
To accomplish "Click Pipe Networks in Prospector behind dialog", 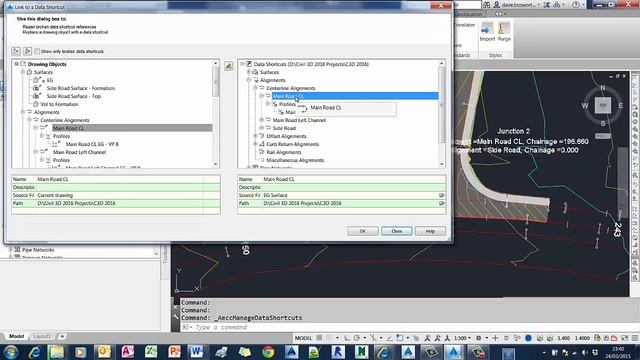I will (x=38, y=249).
